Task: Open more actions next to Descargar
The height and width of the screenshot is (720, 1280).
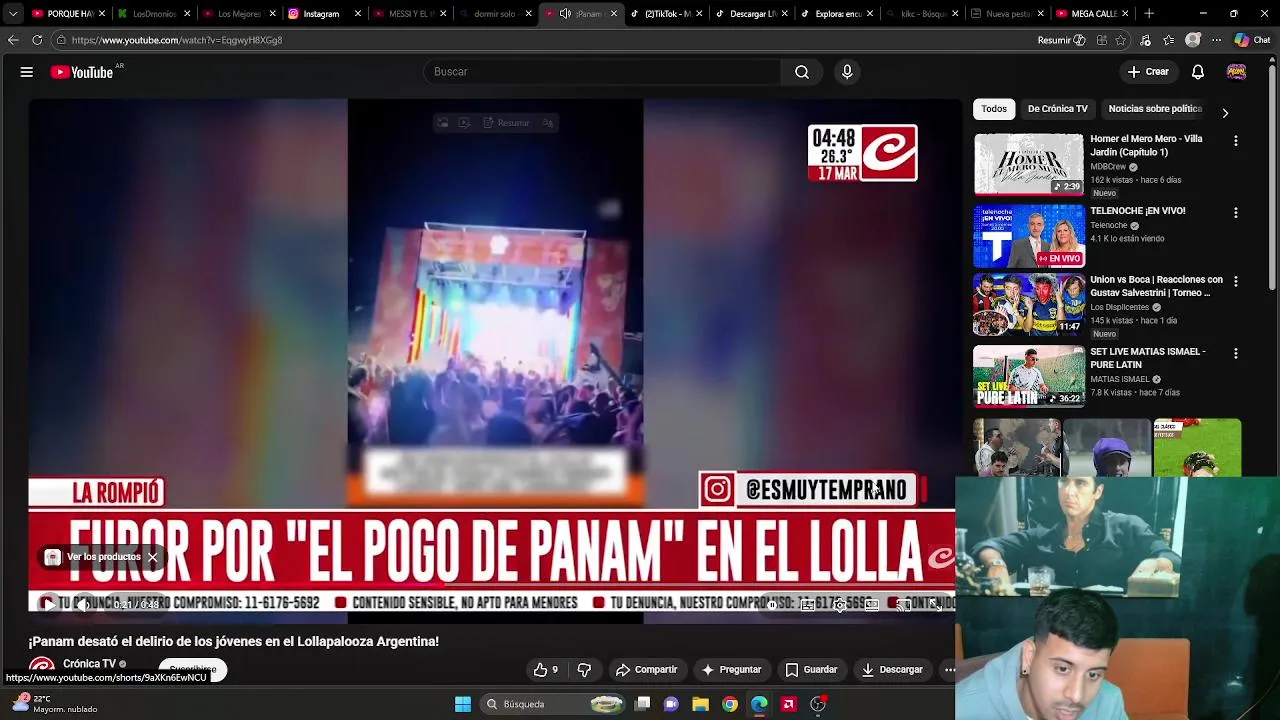Action: pyautogui.click(x=949, y=670)
